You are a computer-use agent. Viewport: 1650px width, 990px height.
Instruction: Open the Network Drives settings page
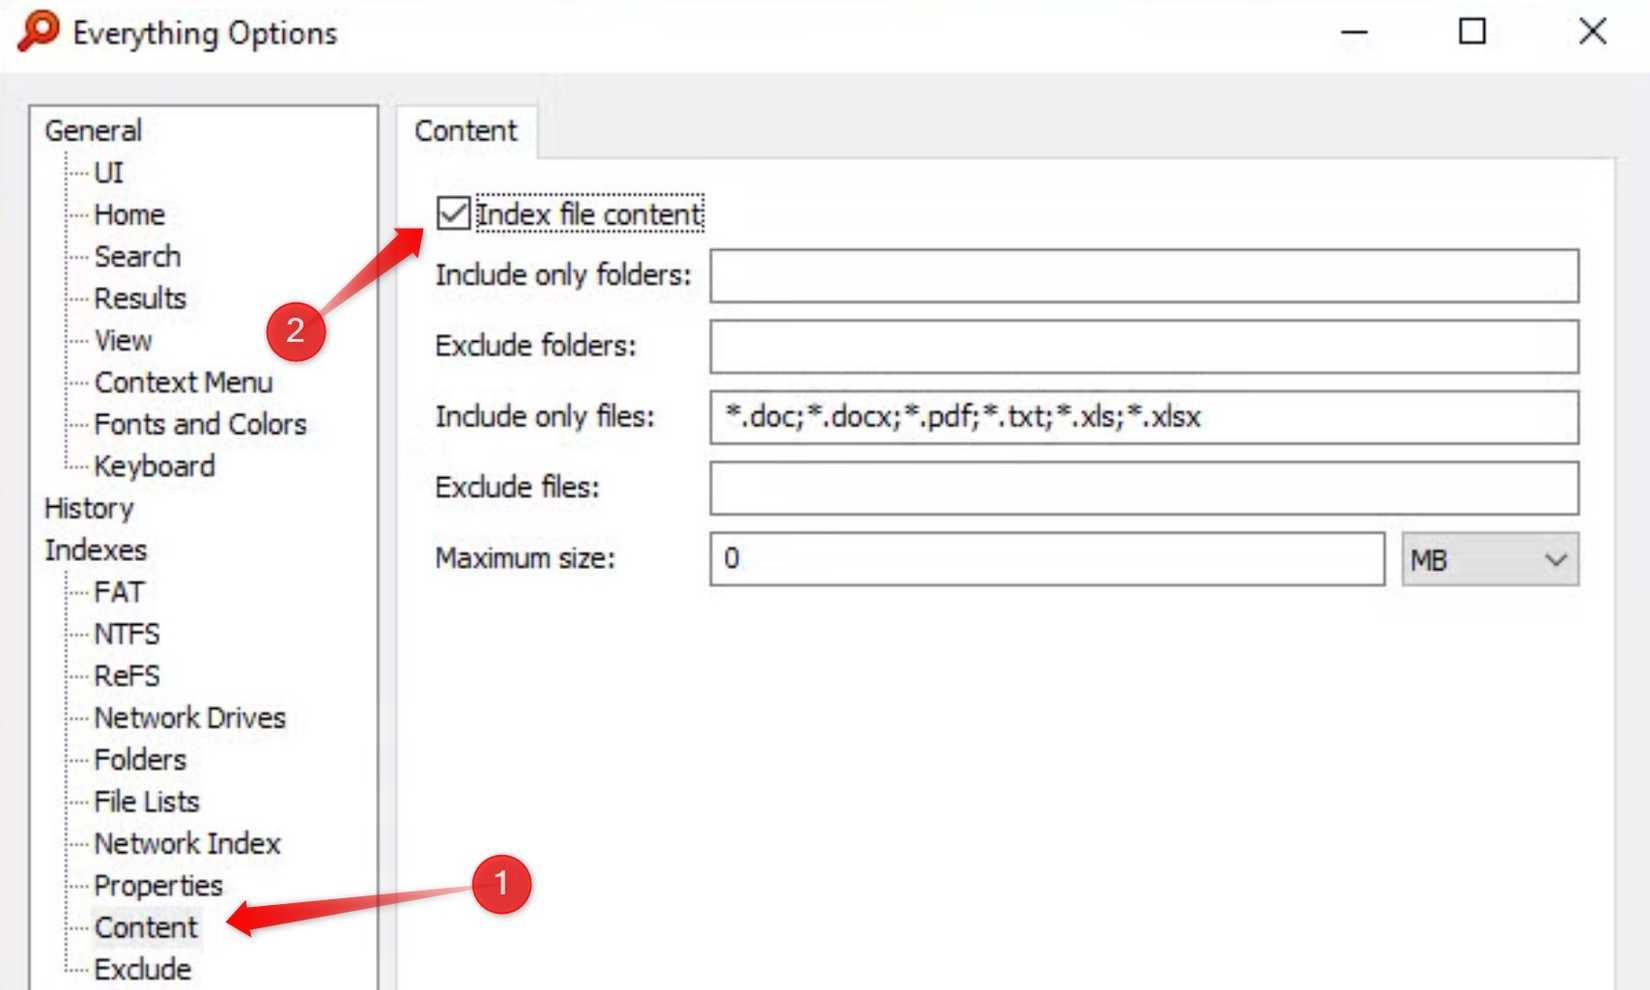[x=190, y=718]
